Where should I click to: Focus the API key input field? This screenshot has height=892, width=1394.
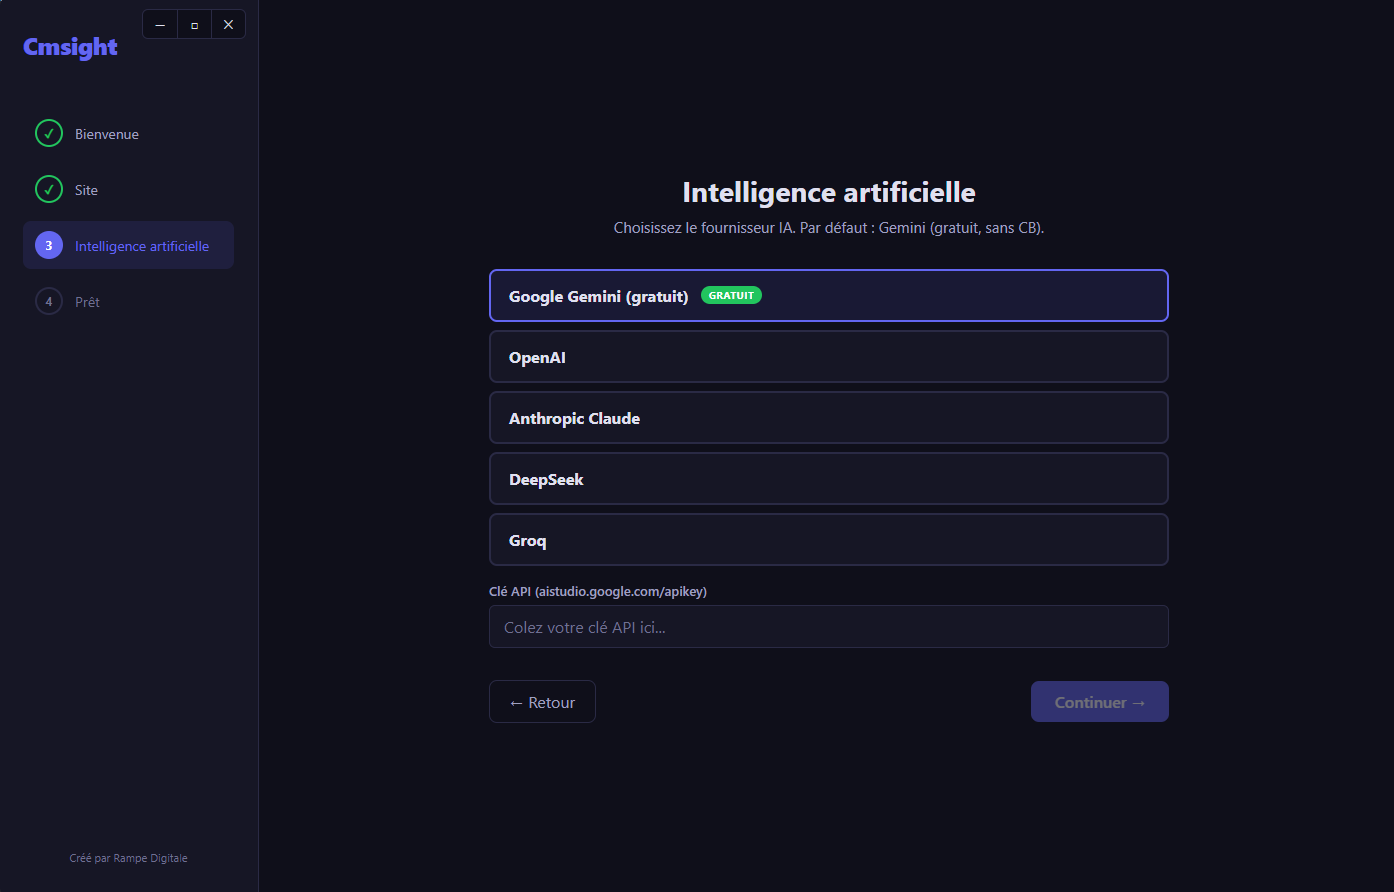pos(828,627)
